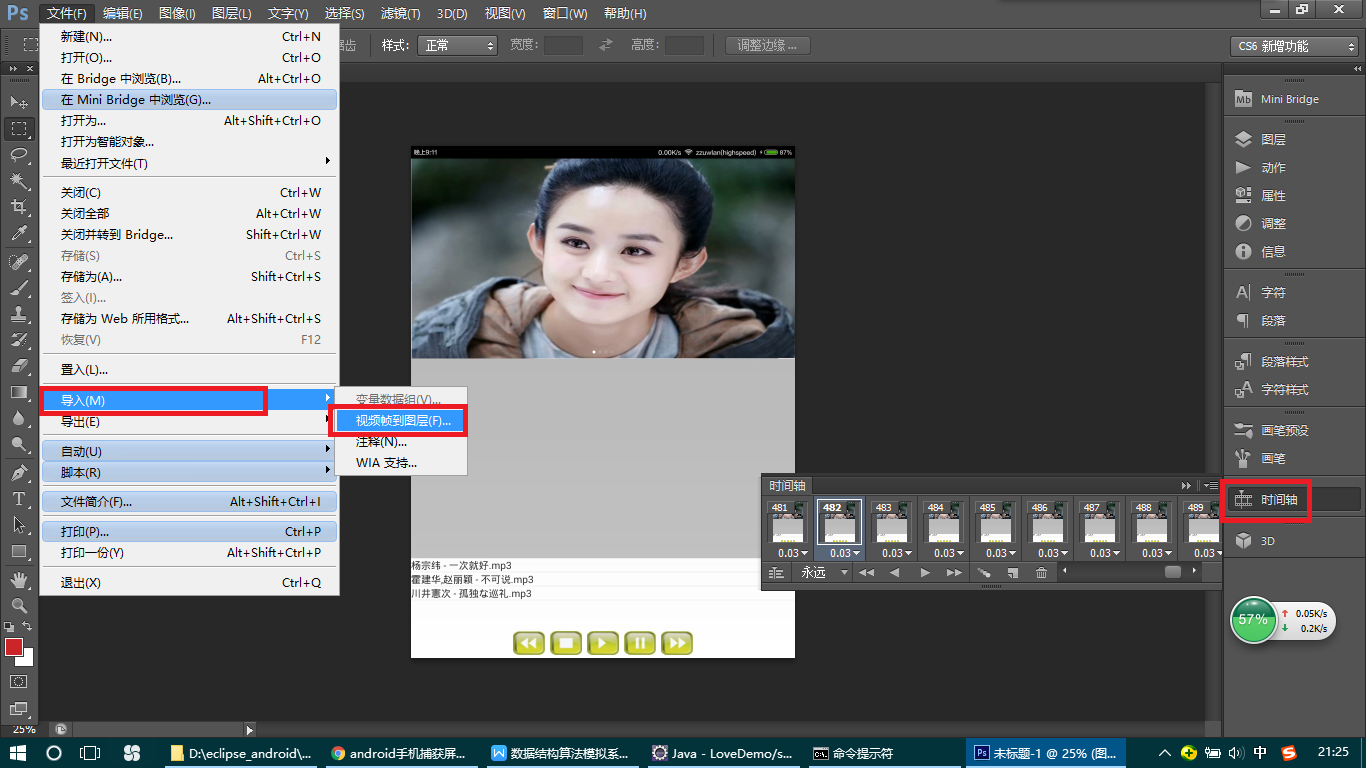Toggle Quick Mask mode
Viewport: 1366px width, 768px height.
tap(19, 681)
